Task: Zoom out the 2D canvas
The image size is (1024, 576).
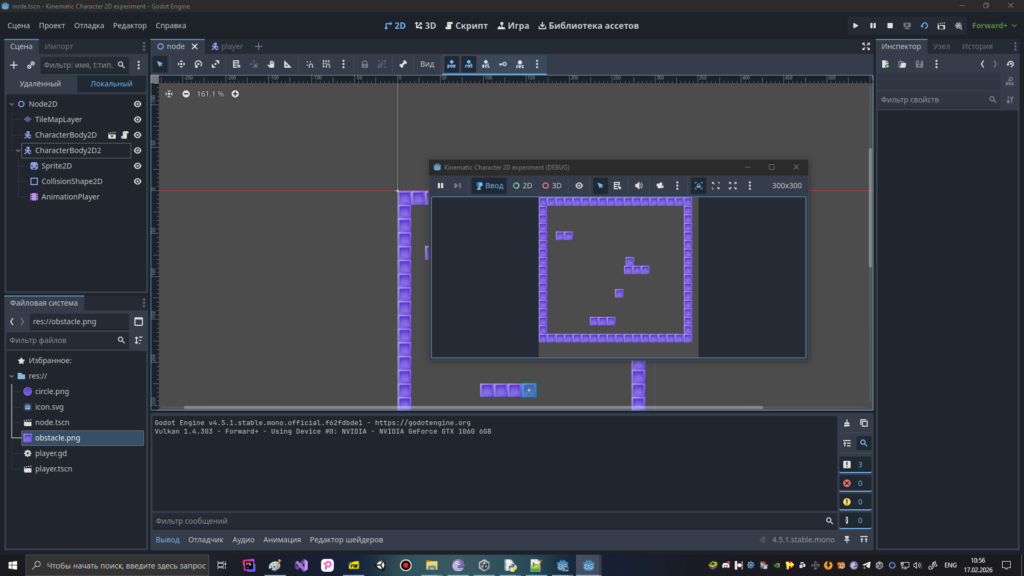Action: [186, 94]
